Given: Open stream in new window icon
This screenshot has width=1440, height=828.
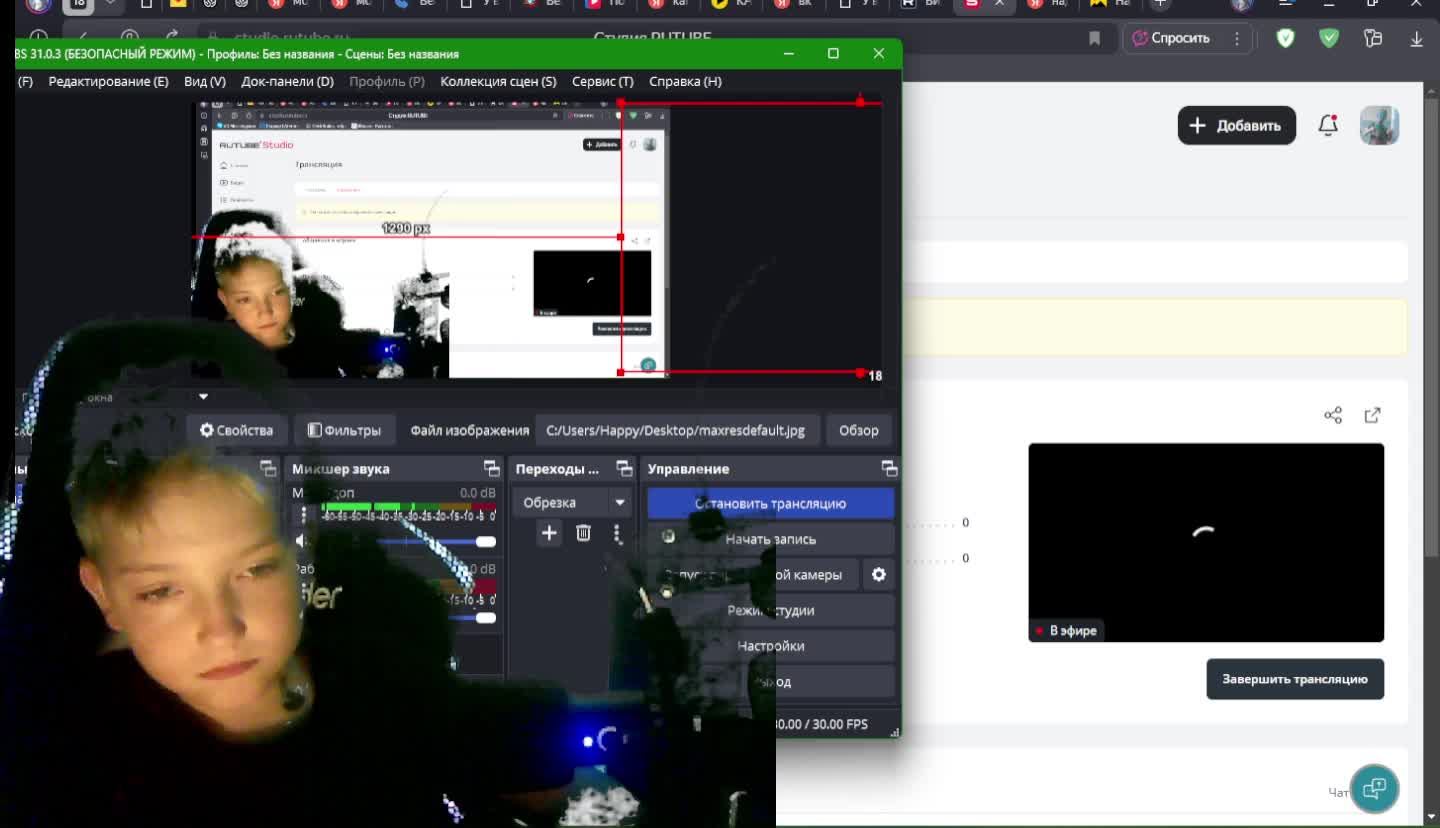Looking at the screenshot, I should pyautogui.click(x=1373, y=415).
